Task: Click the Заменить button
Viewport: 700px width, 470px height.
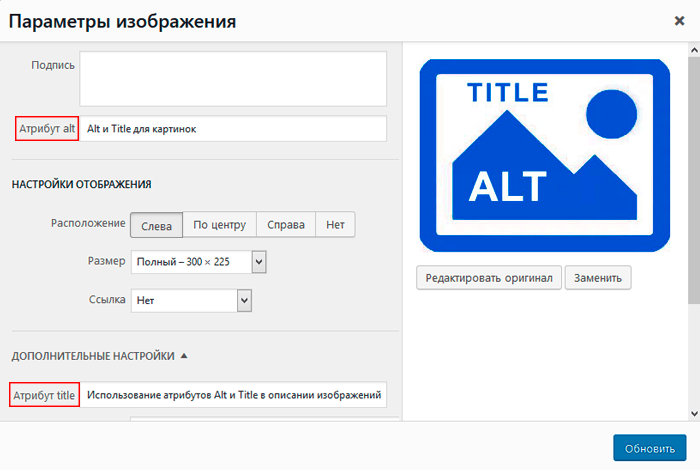Action: coord(598,278)
